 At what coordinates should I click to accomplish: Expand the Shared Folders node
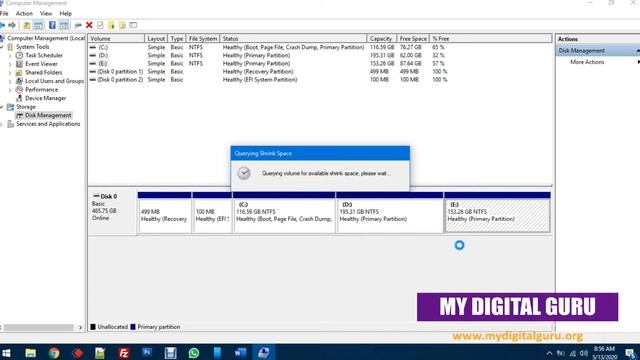coord(10,73)
